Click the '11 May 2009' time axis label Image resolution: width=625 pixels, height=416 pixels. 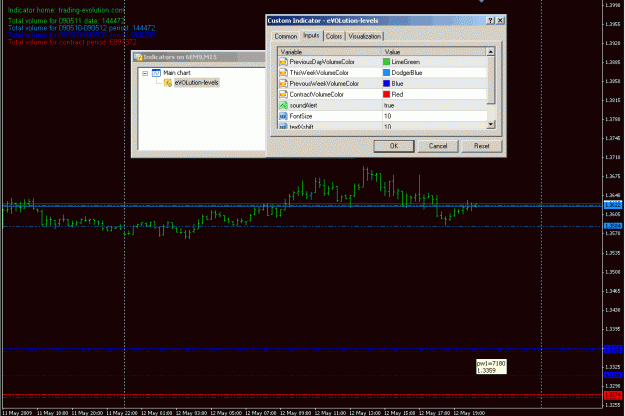pyautogui.click(x=17, y=413)
